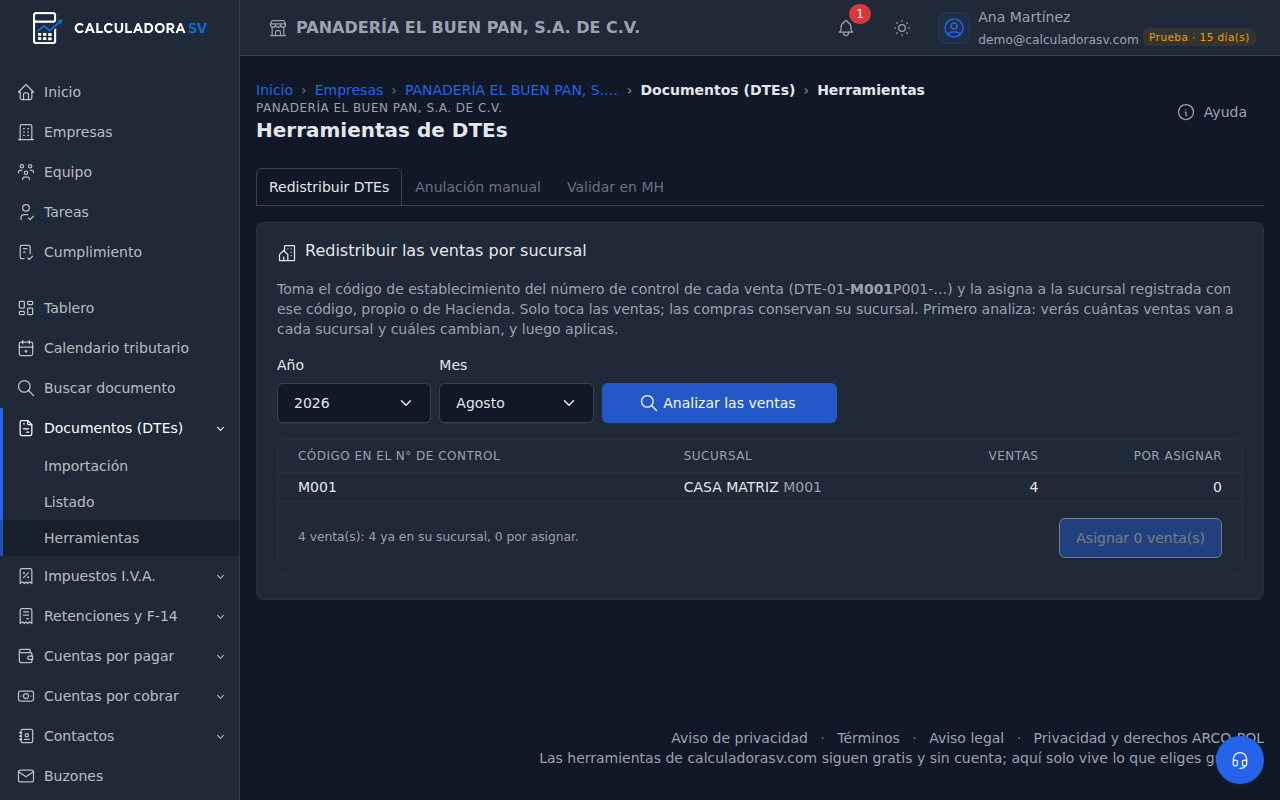Click the Asignar 0 venta(s) button
Viewport: 1280px width, 800px height.
point(1140,538)
